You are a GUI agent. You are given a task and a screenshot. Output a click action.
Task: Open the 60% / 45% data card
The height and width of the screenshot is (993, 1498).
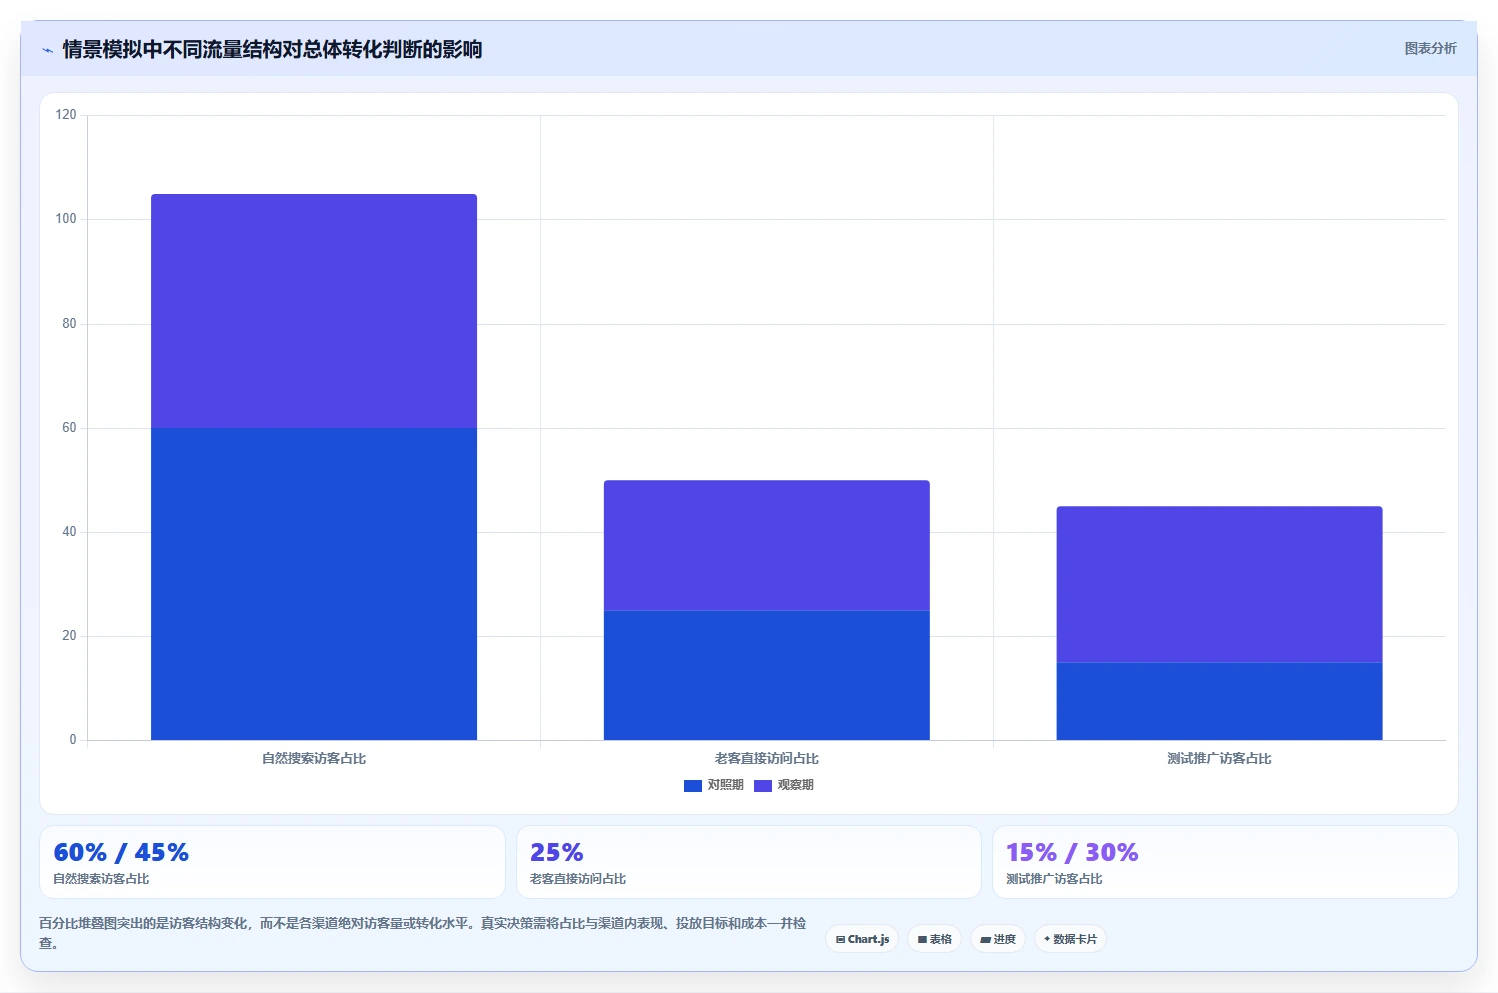[x=272, y=862]
